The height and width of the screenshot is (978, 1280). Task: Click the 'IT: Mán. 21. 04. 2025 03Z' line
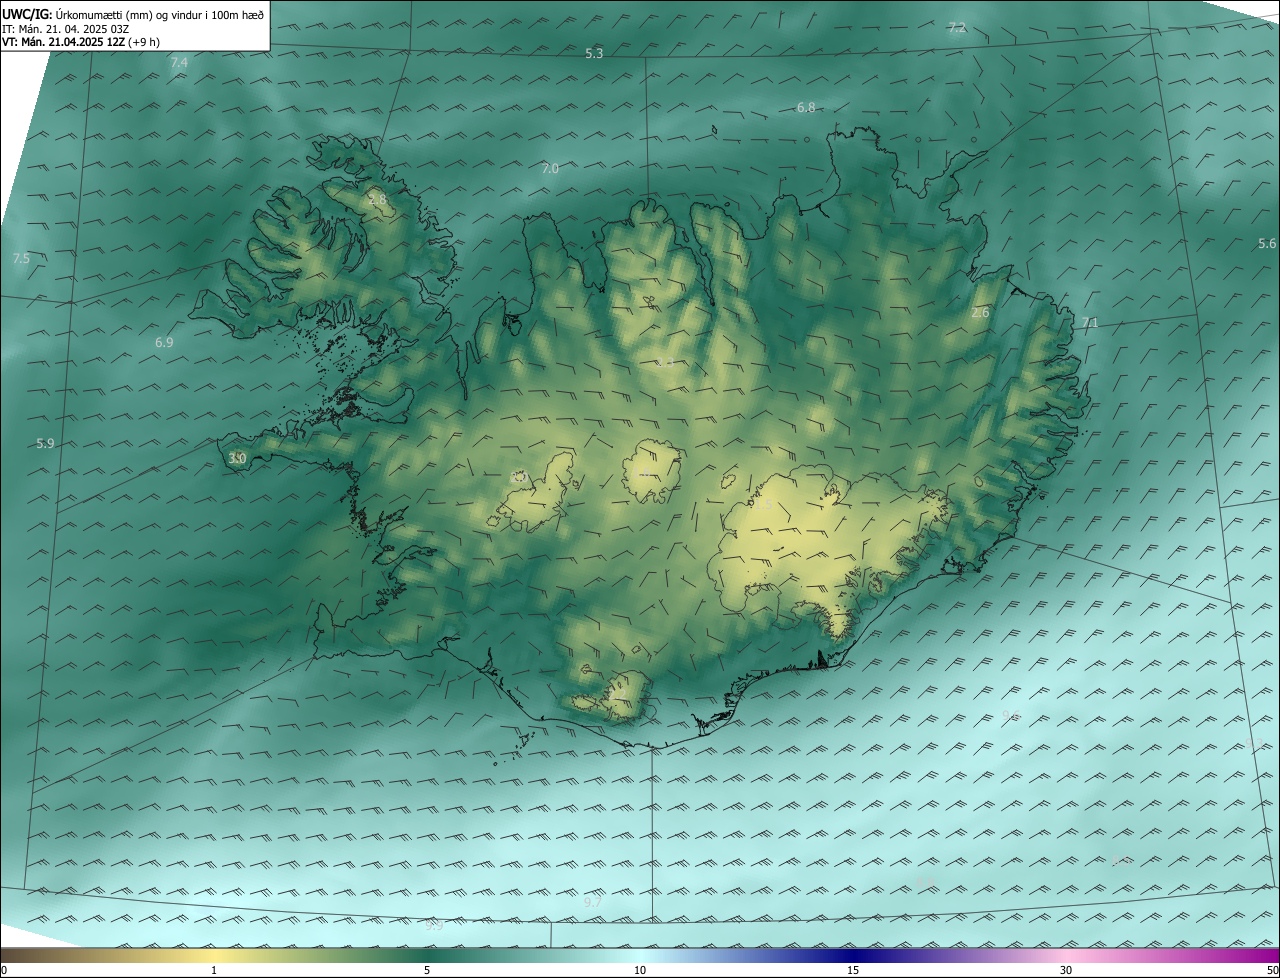point(65,28)
